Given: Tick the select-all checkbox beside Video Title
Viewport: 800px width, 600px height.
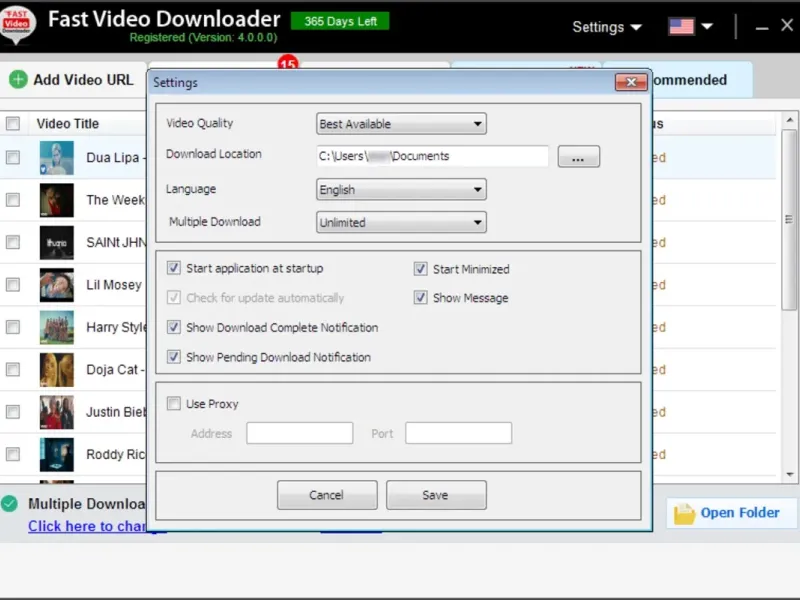Looking at the screenshot, I should coord(13,123).
